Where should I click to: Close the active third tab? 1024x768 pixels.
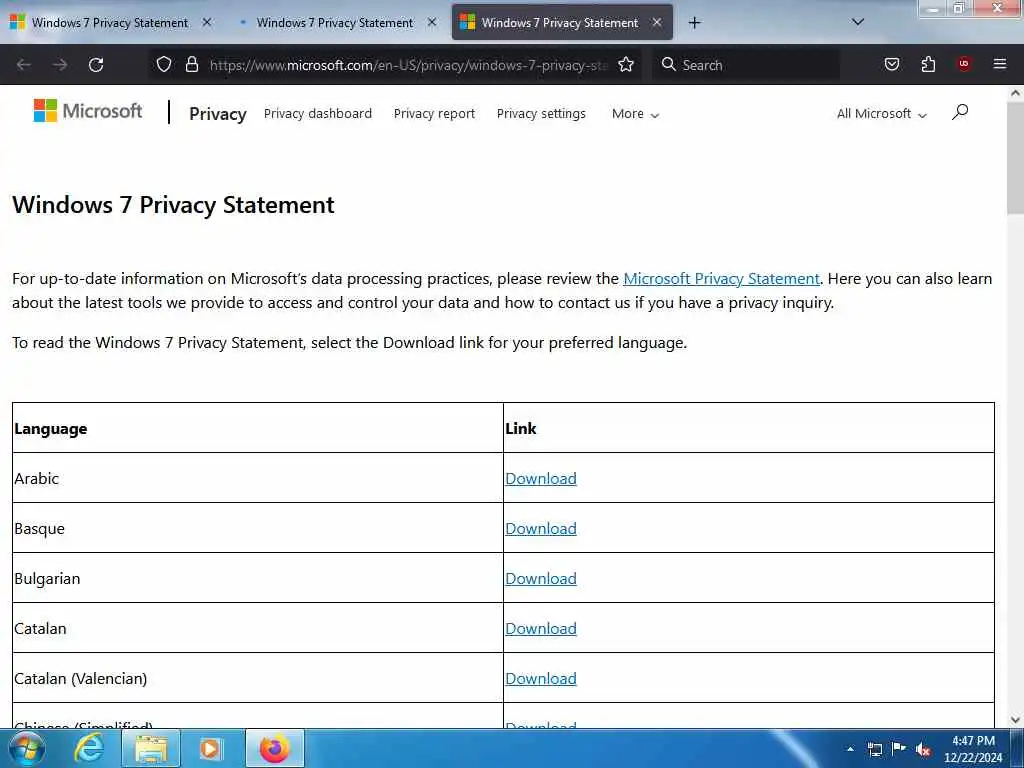(657, 22)
